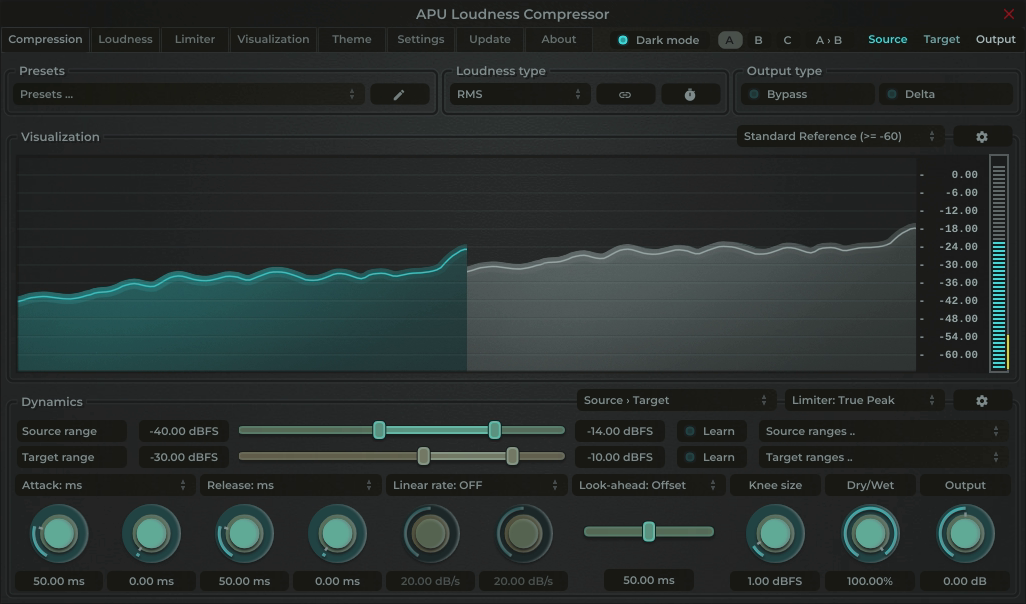Open Linear rate: OFF dropdown
1026x604 pixels.
(476, 485)
